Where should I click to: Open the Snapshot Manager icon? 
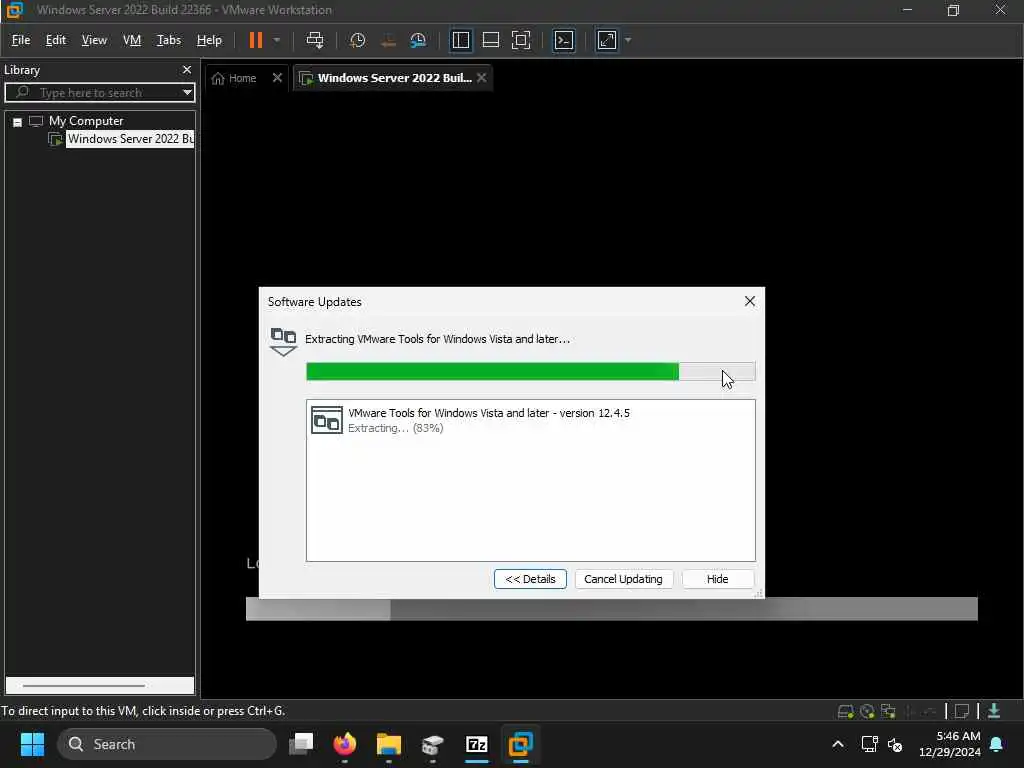(x=418, y=40)
